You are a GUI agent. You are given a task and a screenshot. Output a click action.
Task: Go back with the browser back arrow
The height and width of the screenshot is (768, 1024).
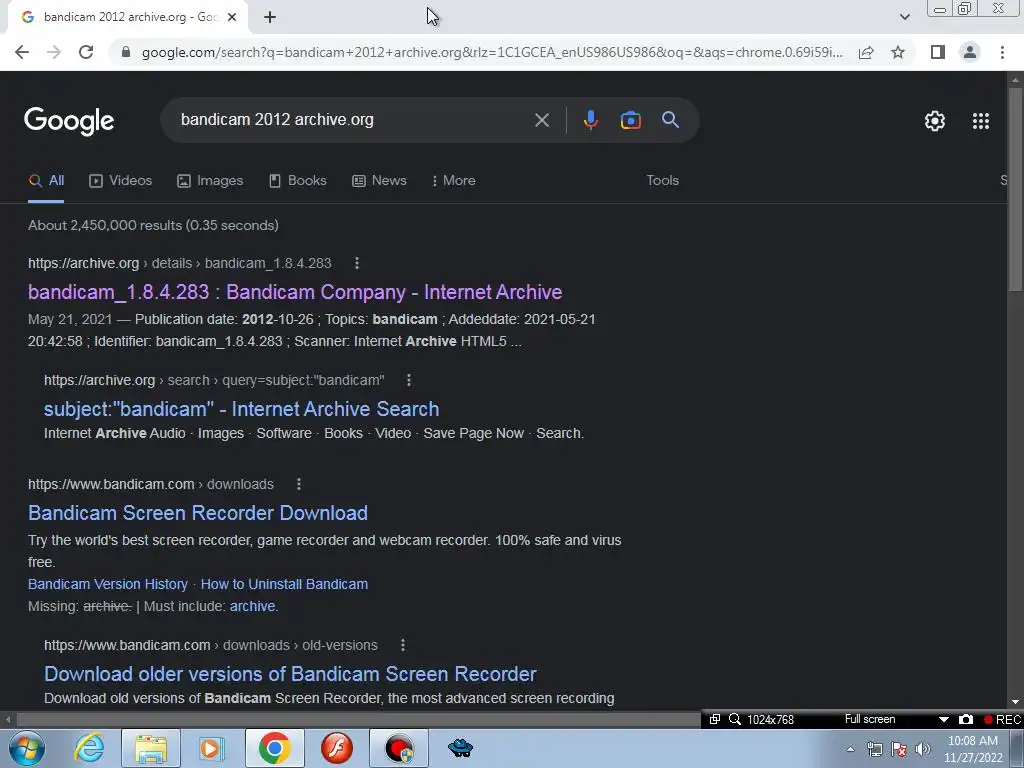click(22, 52)
